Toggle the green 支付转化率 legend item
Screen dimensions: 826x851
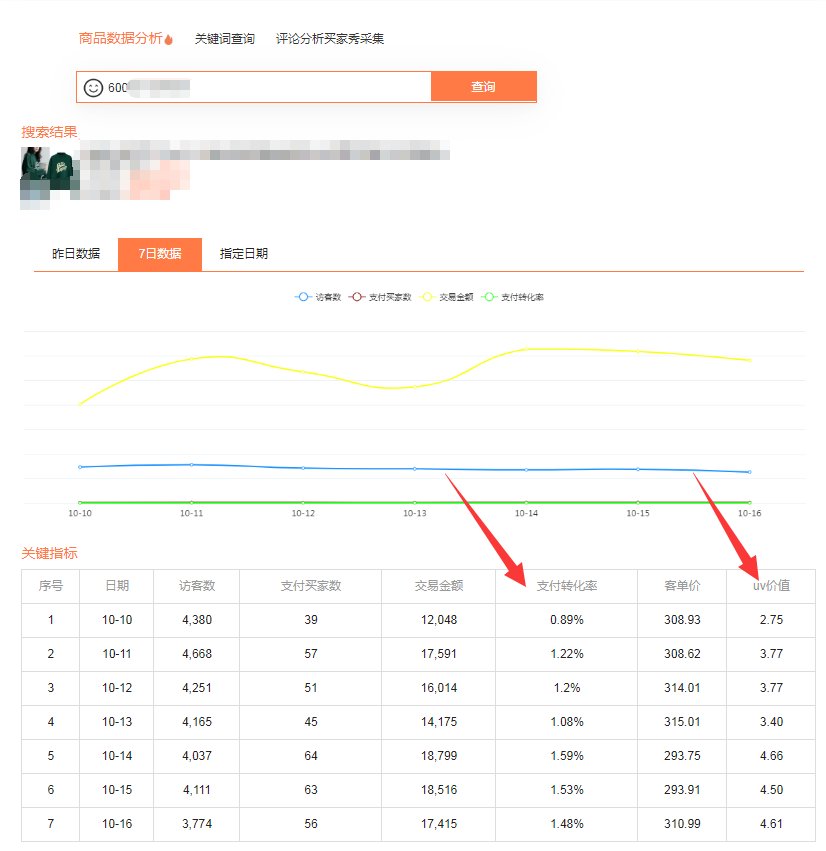pyautogui.click(x=513, y=297)
